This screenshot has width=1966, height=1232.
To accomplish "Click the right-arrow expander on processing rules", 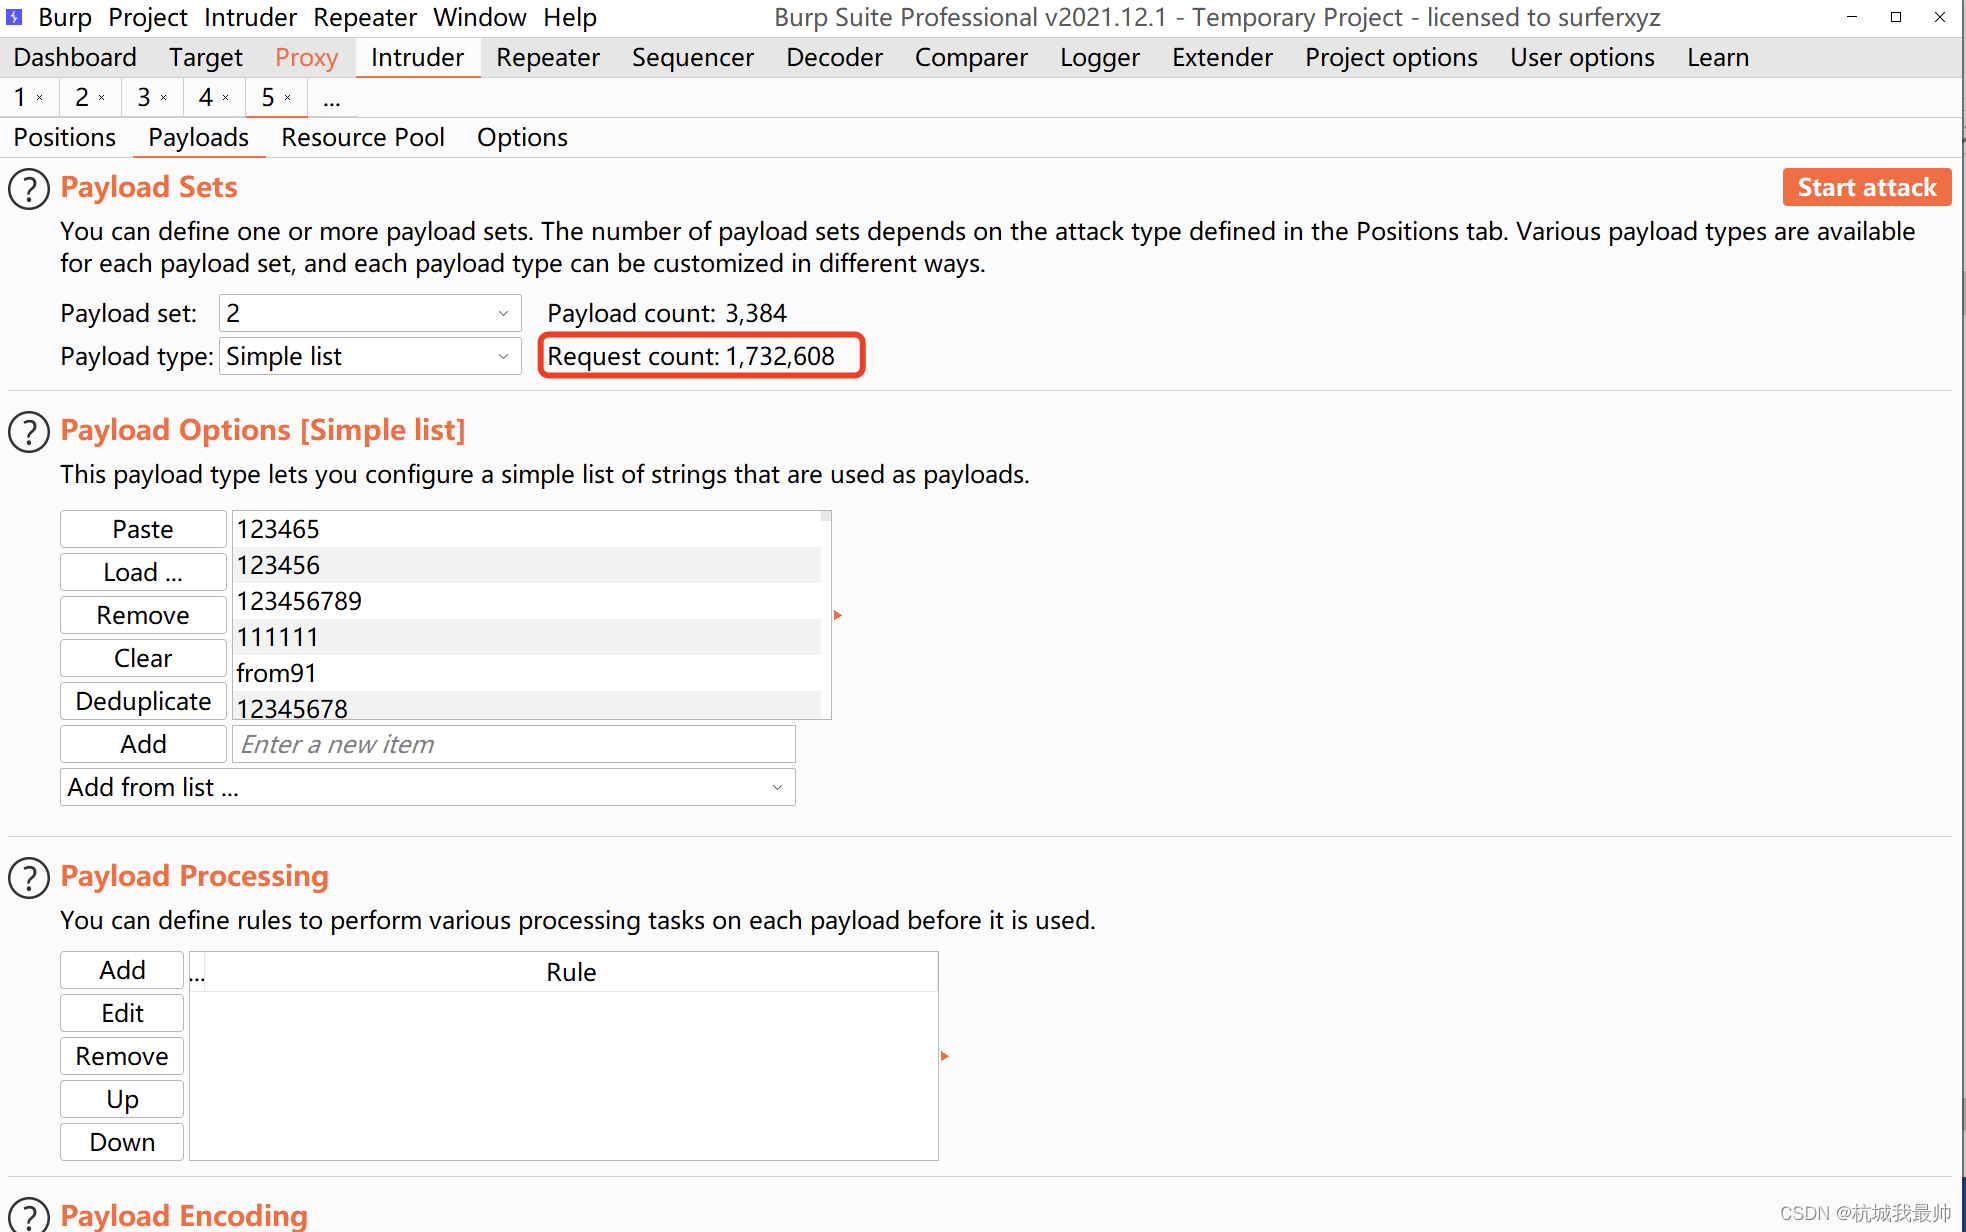I will pos(943,1057).
